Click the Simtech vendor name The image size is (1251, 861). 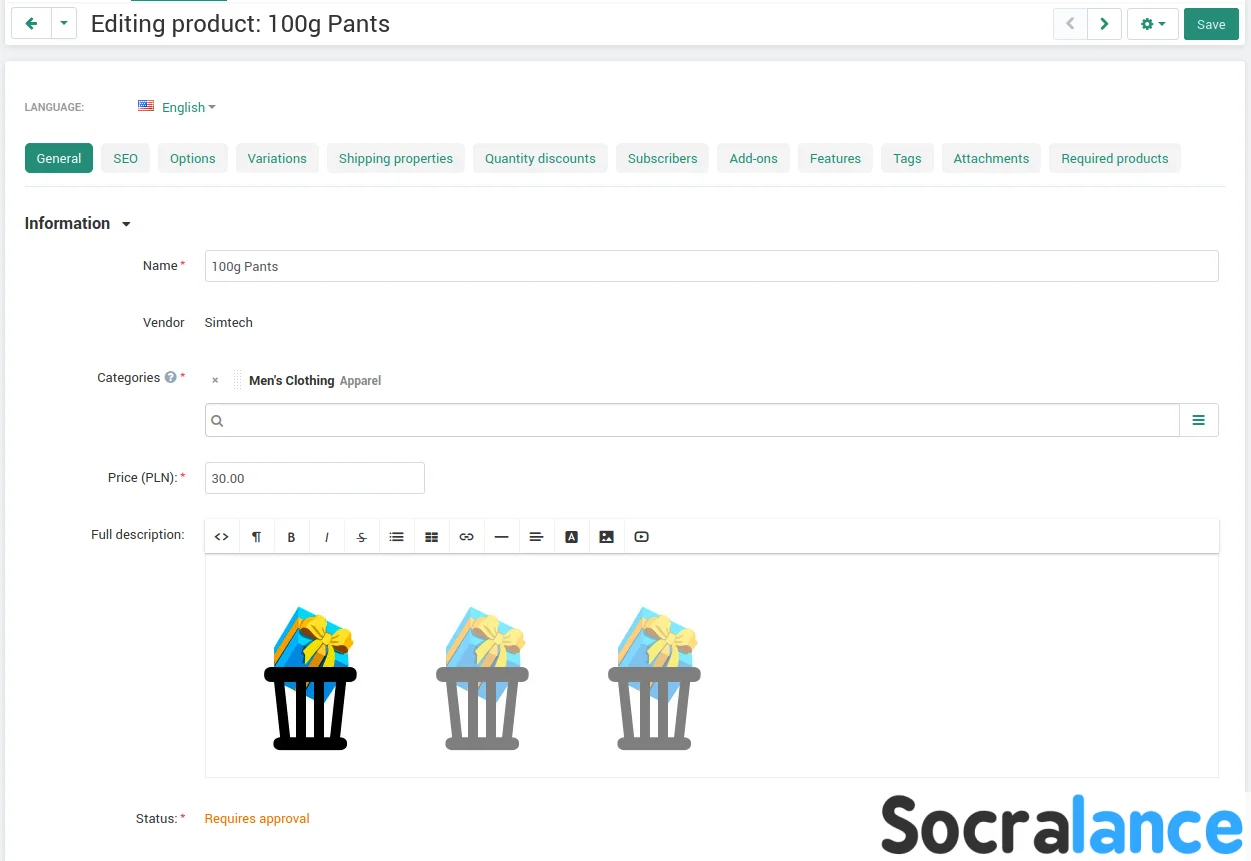(229, 323)
